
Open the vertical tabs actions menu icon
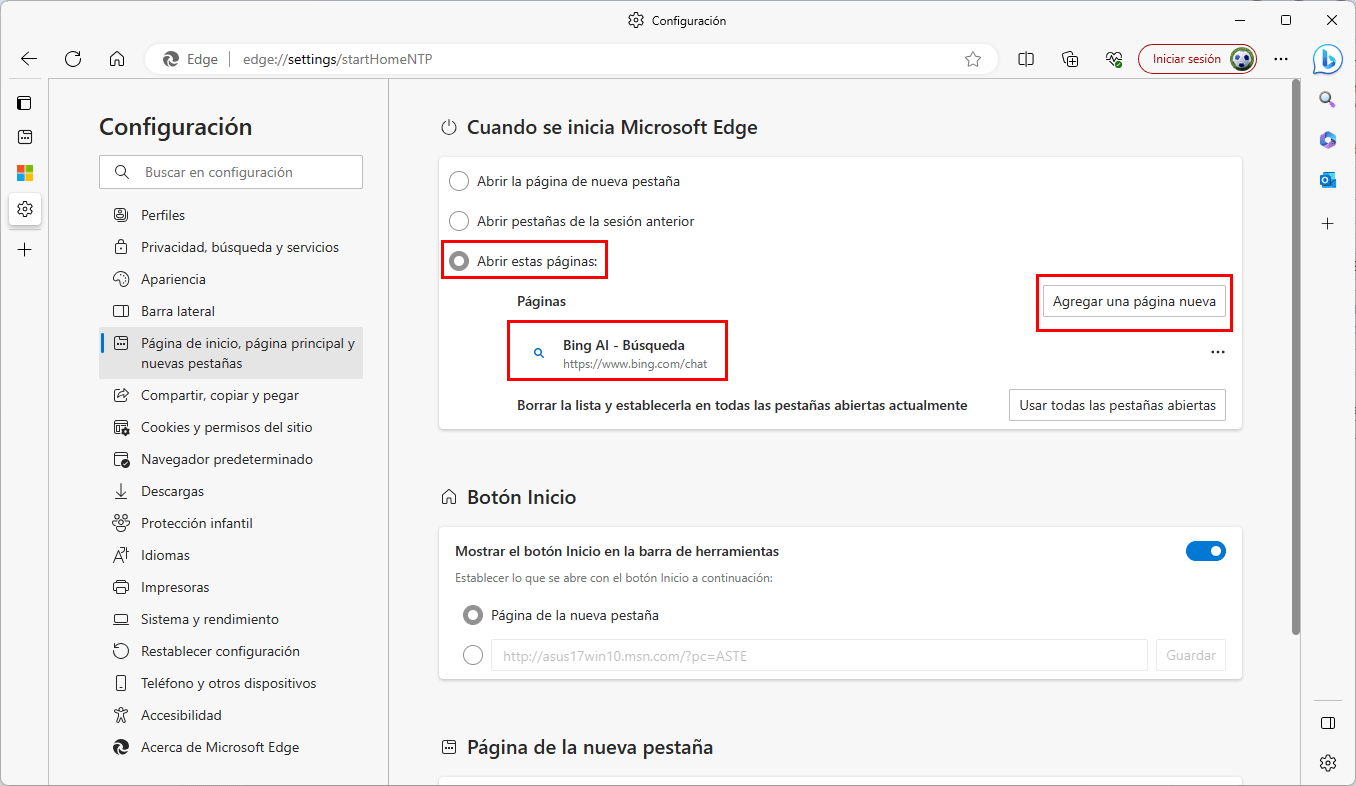click(x=25, y=102)
